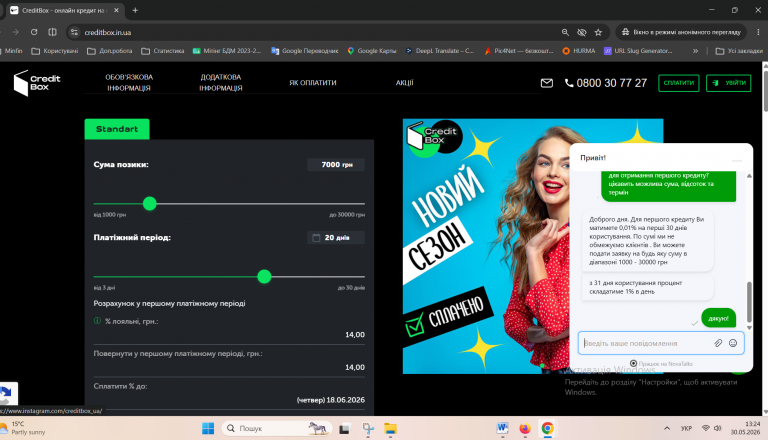The height and width of the screenshot is (440, 768).
Task: Open the Minfin bookmark
Action: point(12,51)
